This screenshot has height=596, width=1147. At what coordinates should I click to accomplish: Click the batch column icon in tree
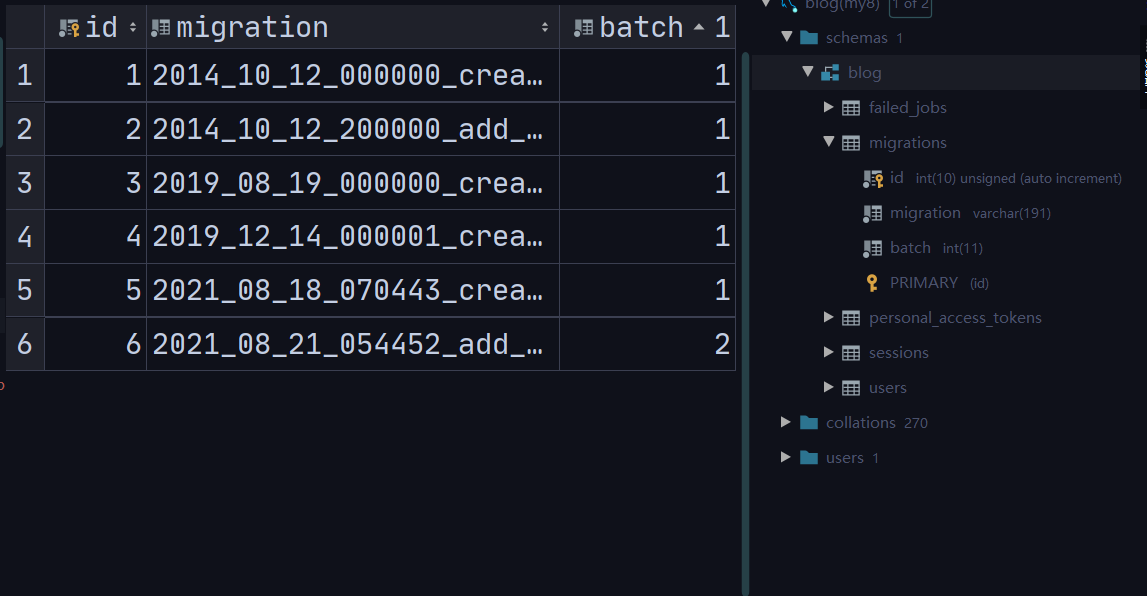click(x=872, y=249)
